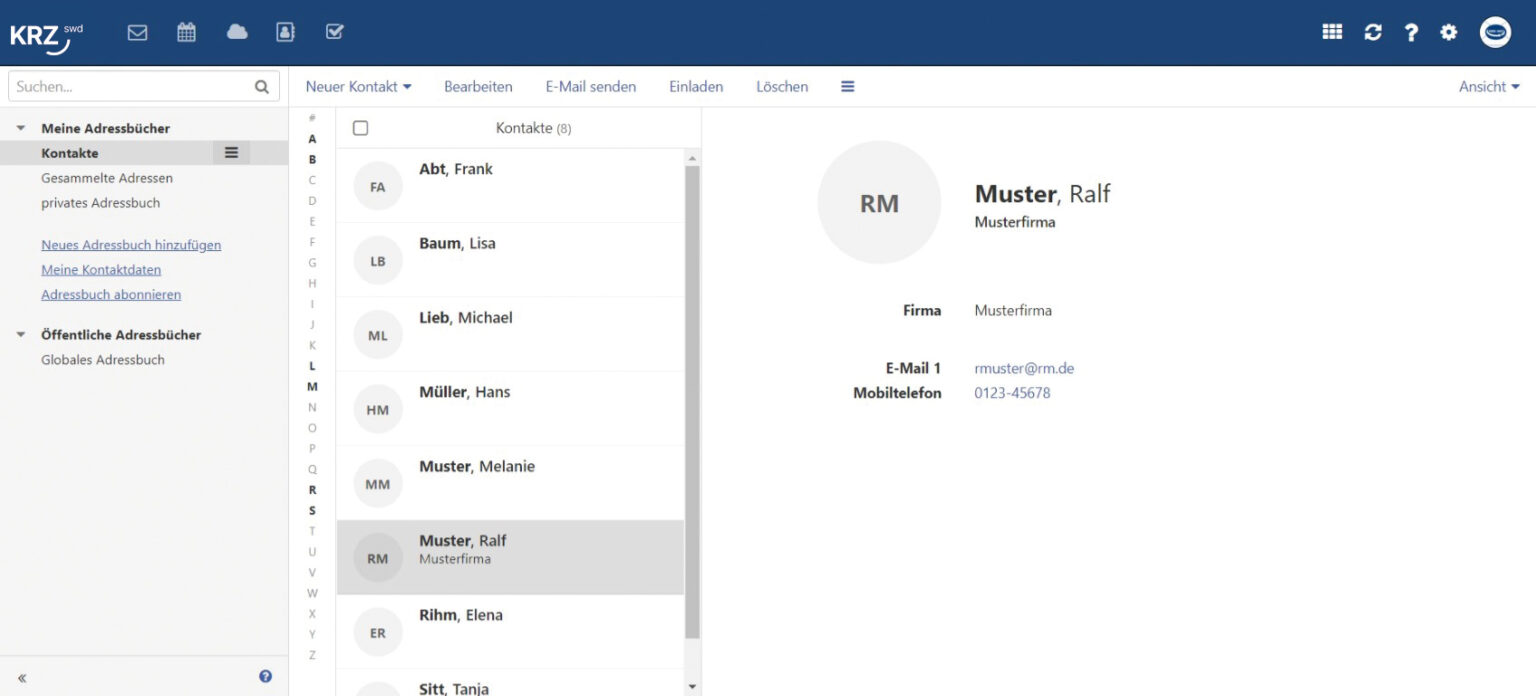Image resolution: width=1536 pixels, height=696 pixels.
Task: Collapse the Meine Adressbücher section
Action: [x=21, y=128]
